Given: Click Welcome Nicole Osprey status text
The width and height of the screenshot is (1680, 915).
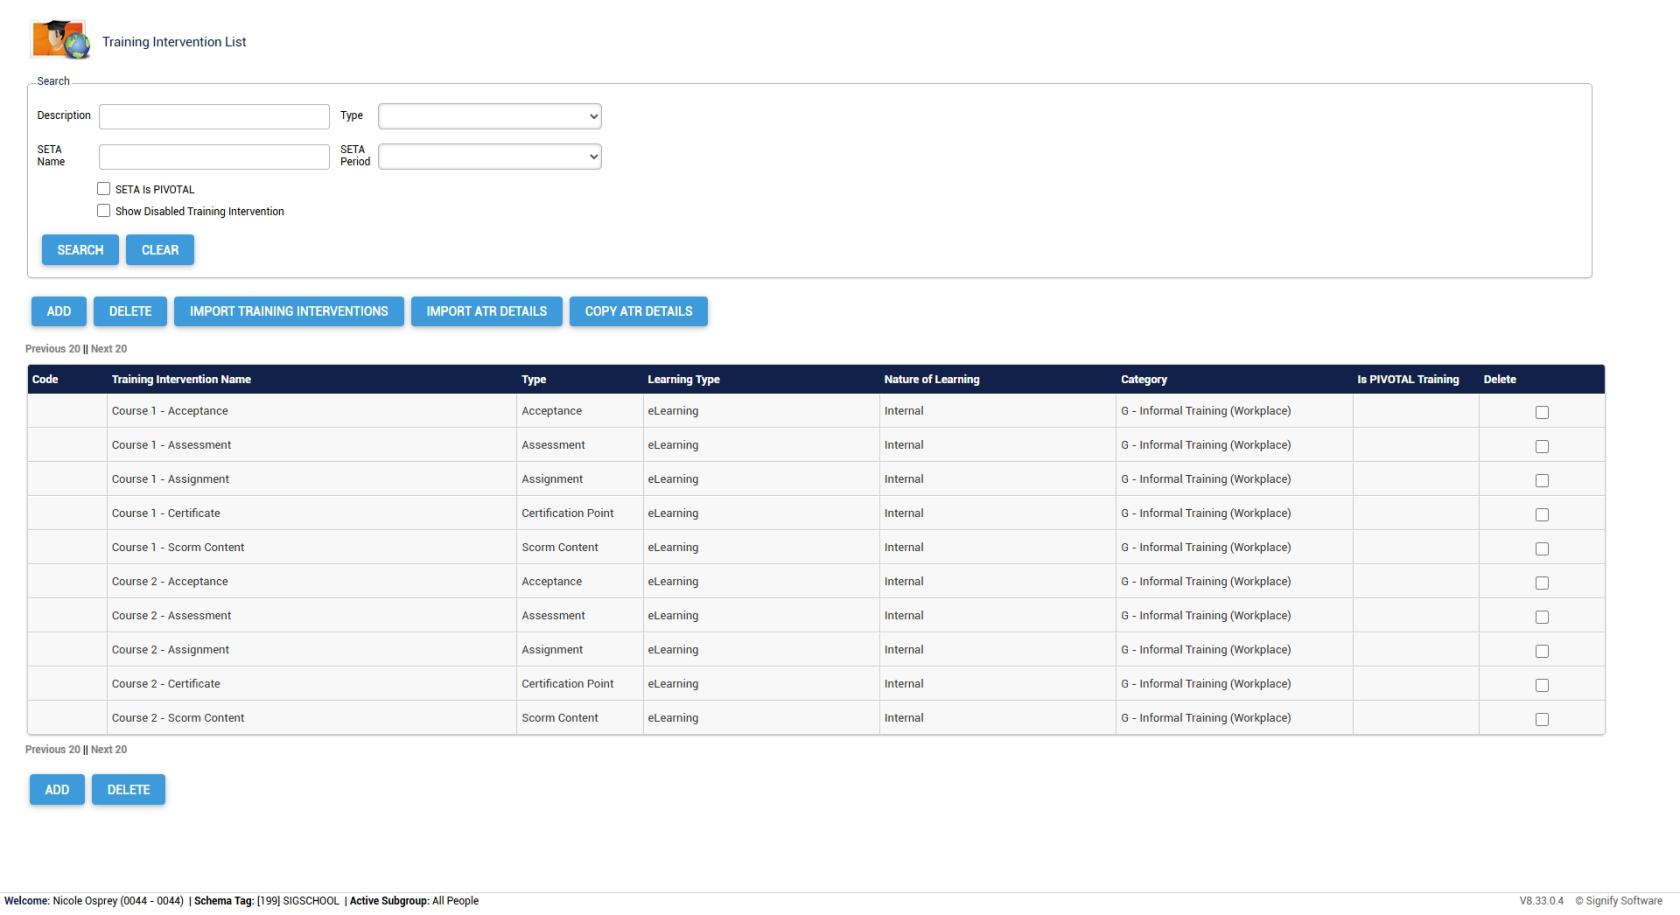Looking at the screenshot, I should (x=94, y=901).
